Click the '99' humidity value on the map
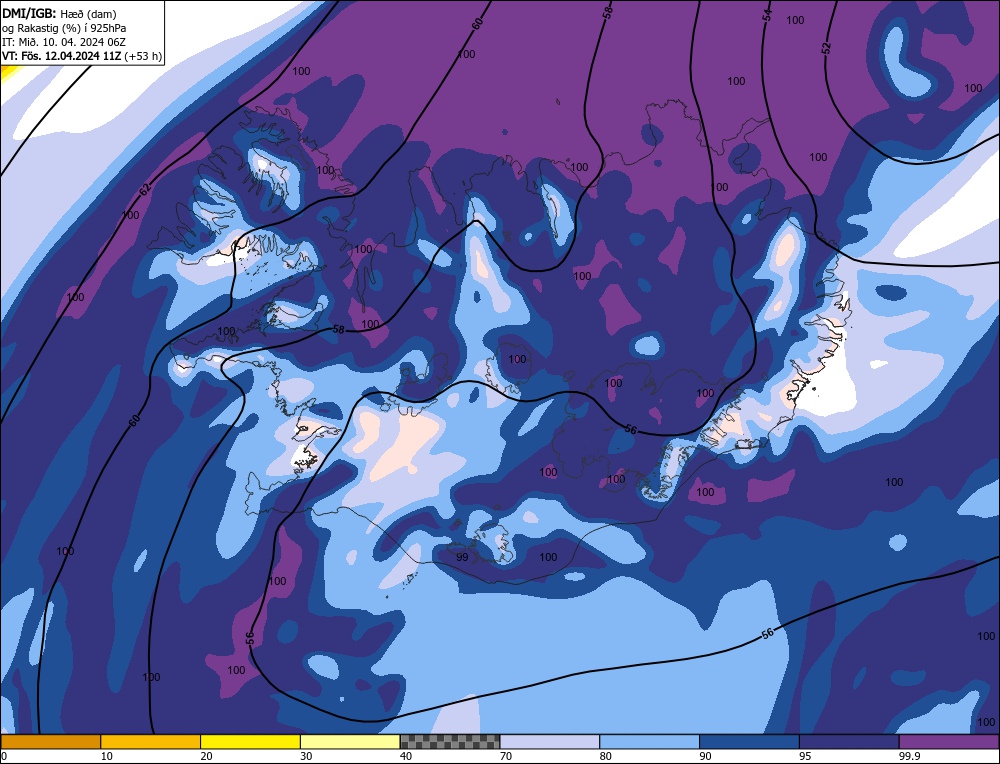This screenshot has width=1000, height=764. pyautogui.click(x=462, y=557)
